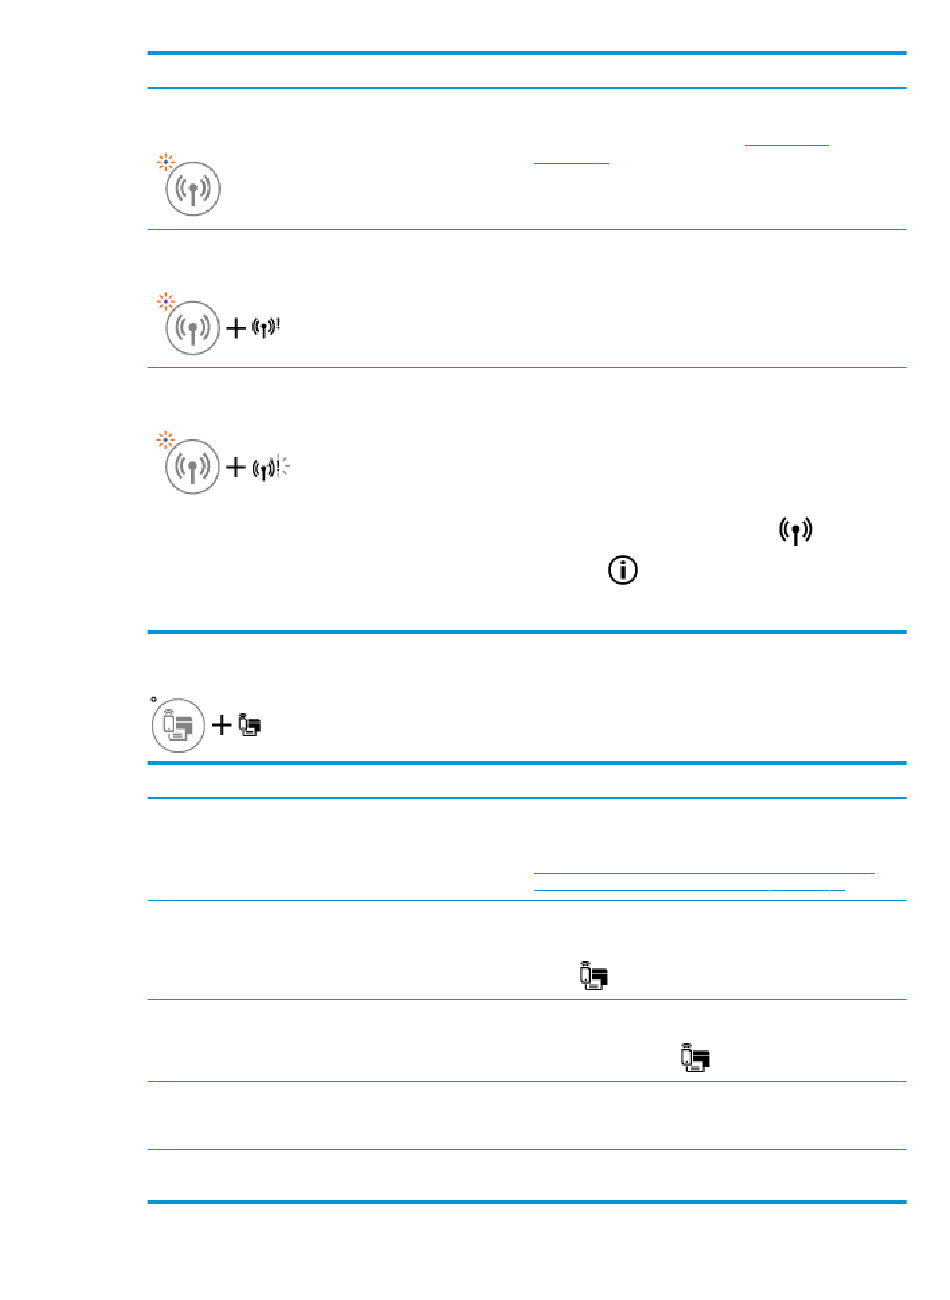Click the large circled Wi-Fi Direct button icon
The height and width of the screenshot is (1300, 950).
coord(178,725)
